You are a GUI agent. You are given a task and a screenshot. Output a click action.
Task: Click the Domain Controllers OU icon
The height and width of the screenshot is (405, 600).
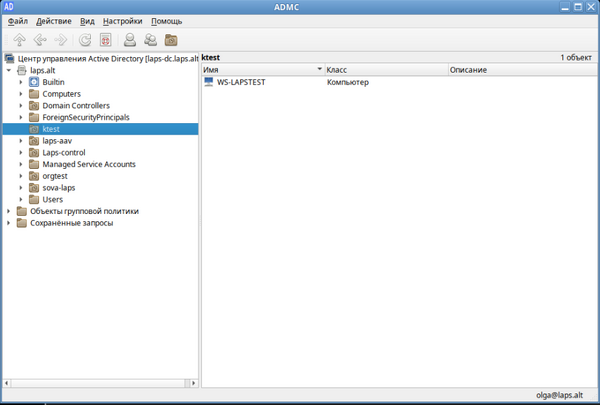34,106
